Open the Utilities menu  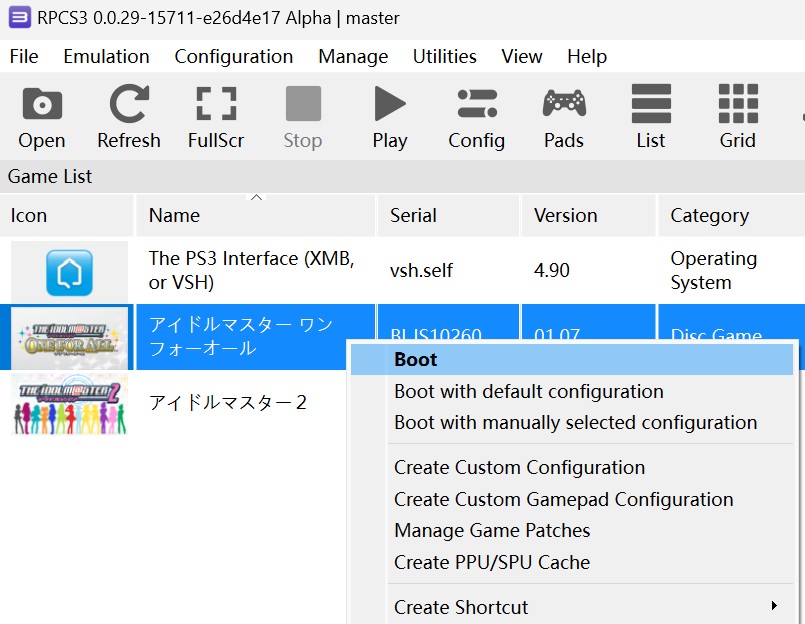[445, 56]
